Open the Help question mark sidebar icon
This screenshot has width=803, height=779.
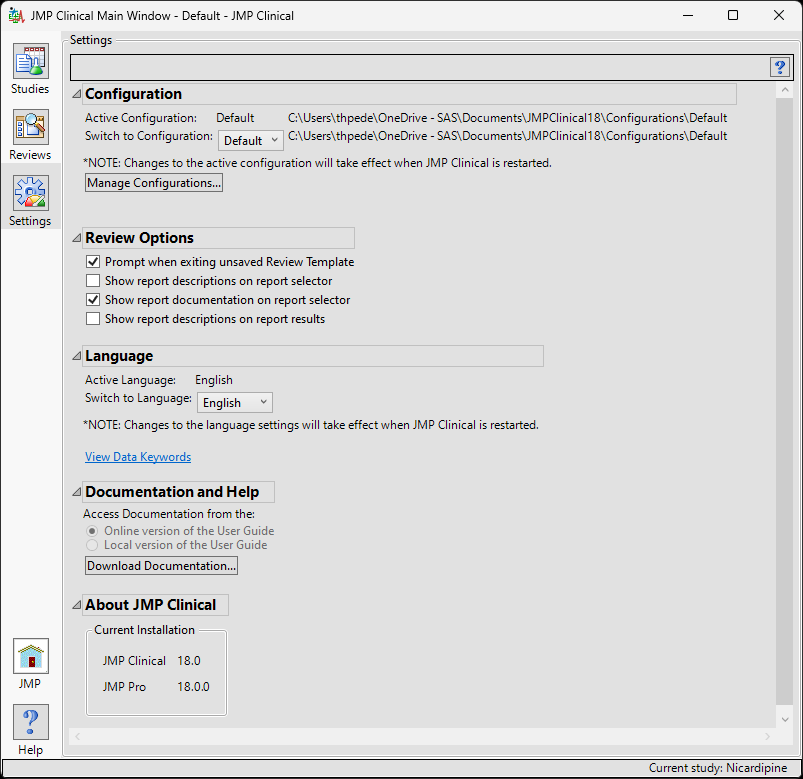pyautogui.click(x=31, y=722)
